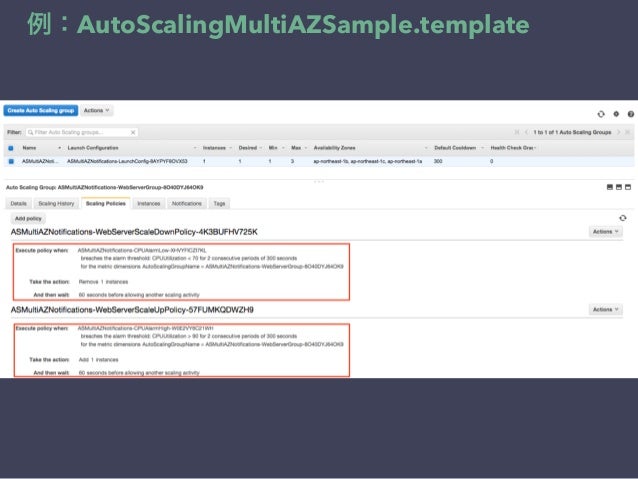Select the Scaling Policies tab
638x479 pixels.
click(106, 203)
